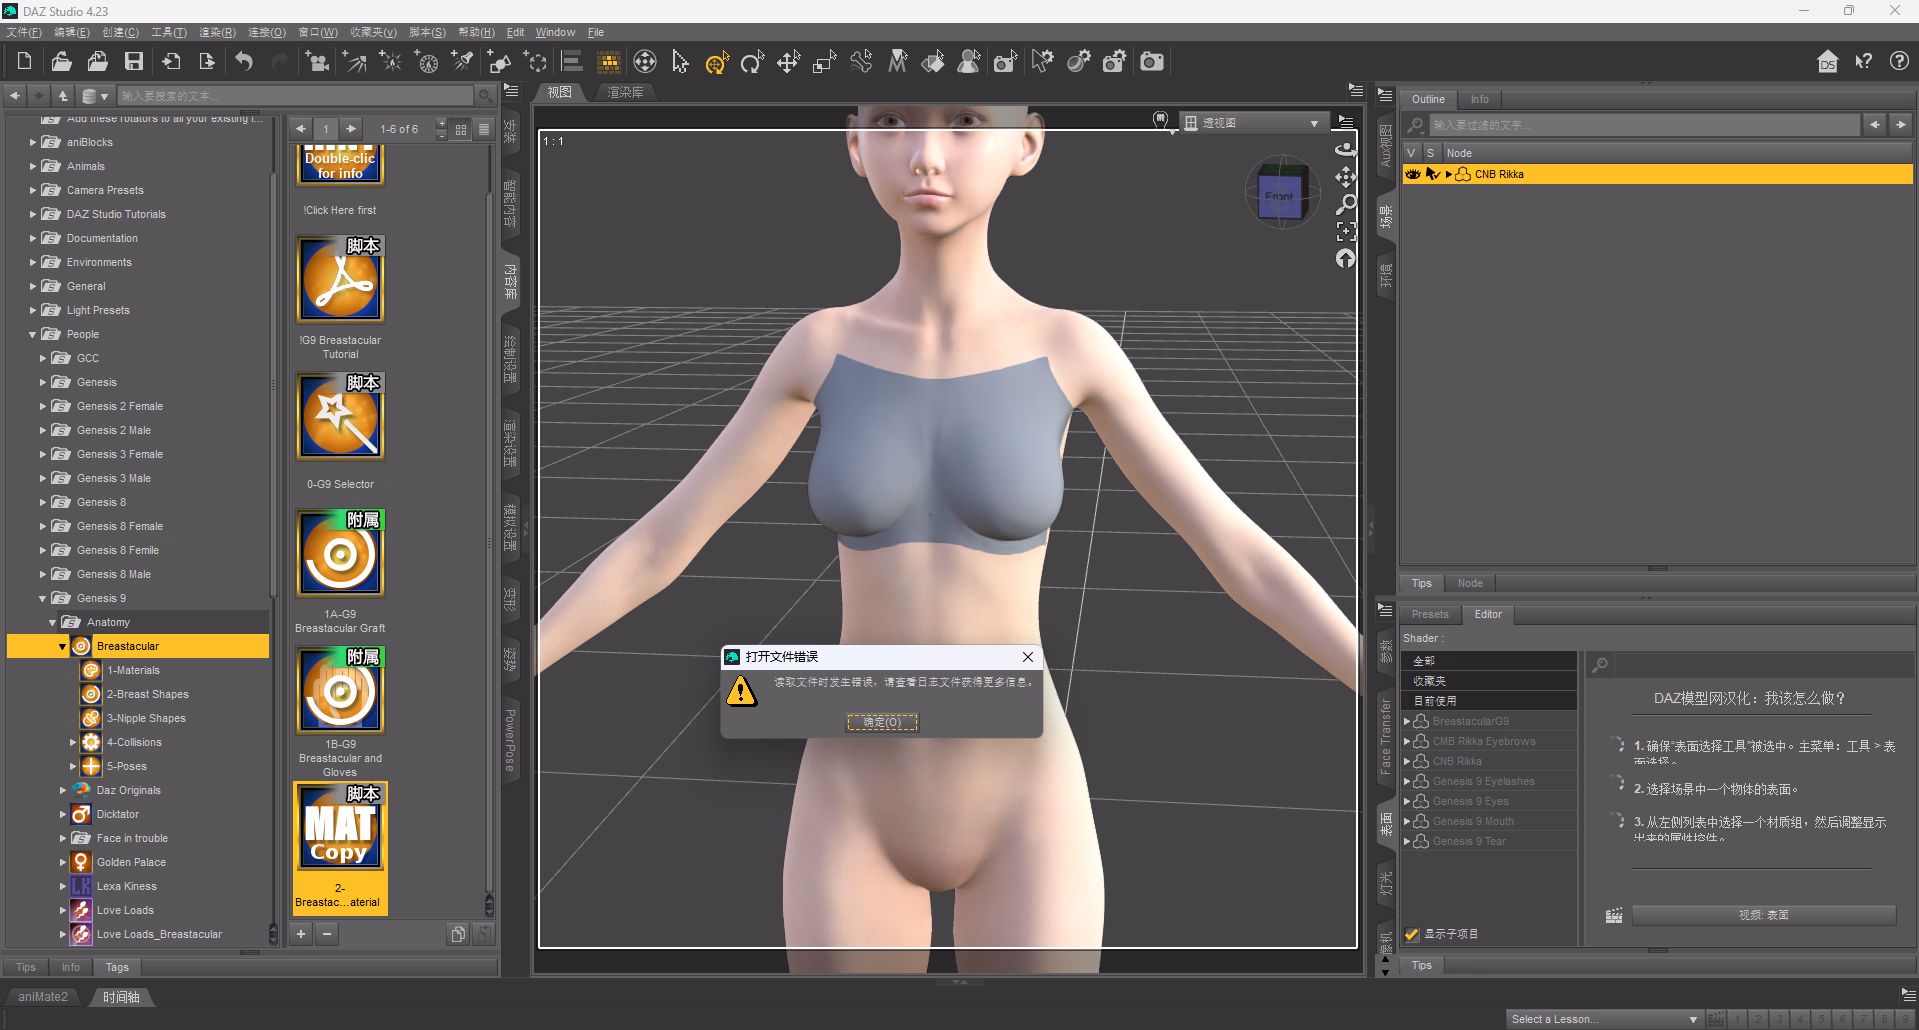Click the viewport reset view arrow icon
Image resolution: width=1919 pixels, height=1030 pixels.
1346,259
